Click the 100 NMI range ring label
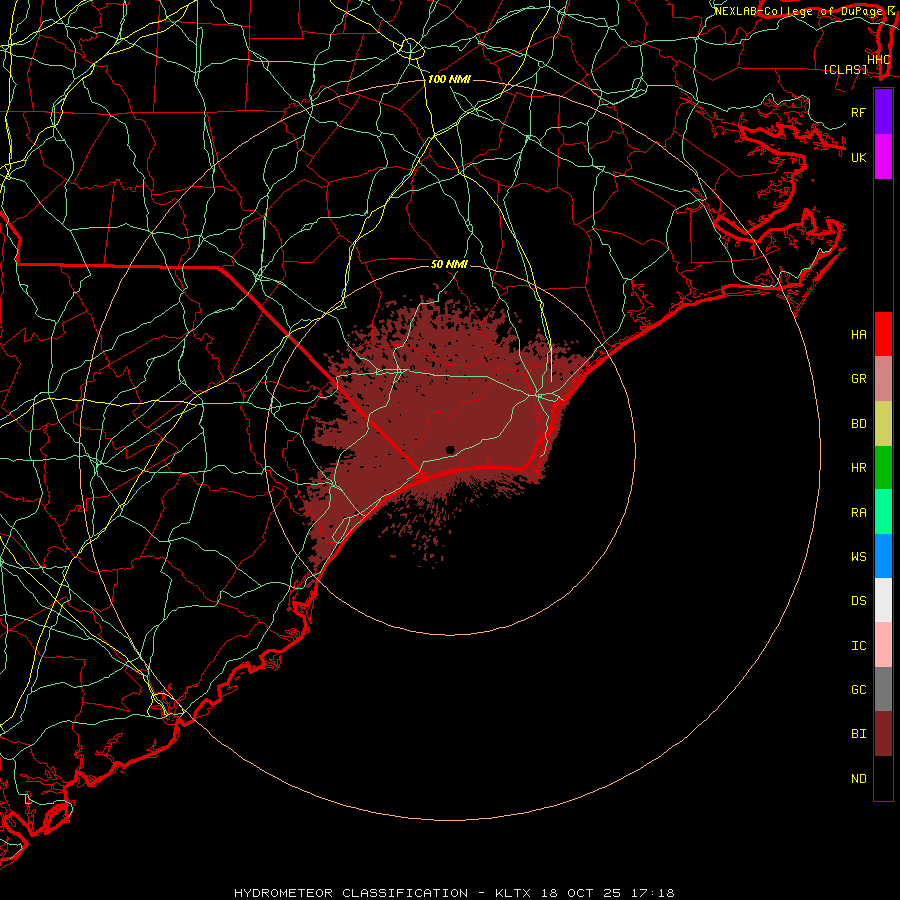The height and width of the screenshot is (900, 900). click(x=449, y=79)
